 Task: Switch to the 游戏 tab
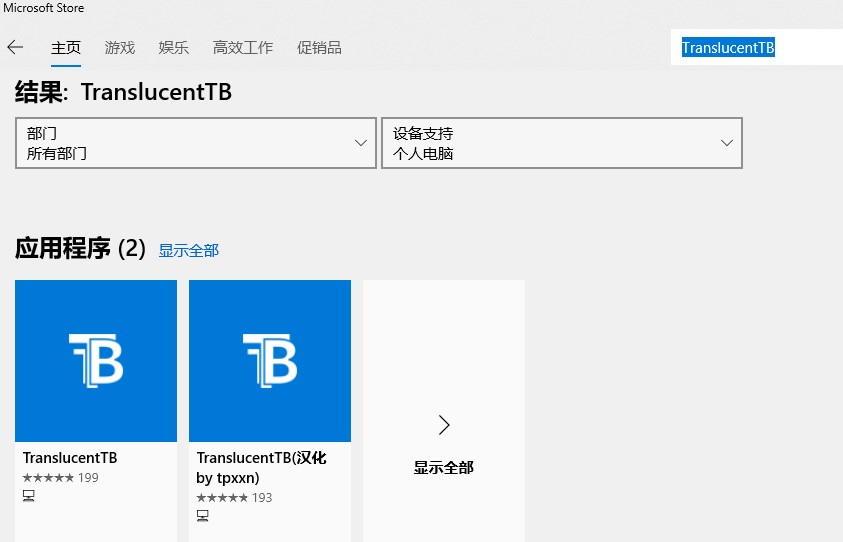(x=119, y=47)
